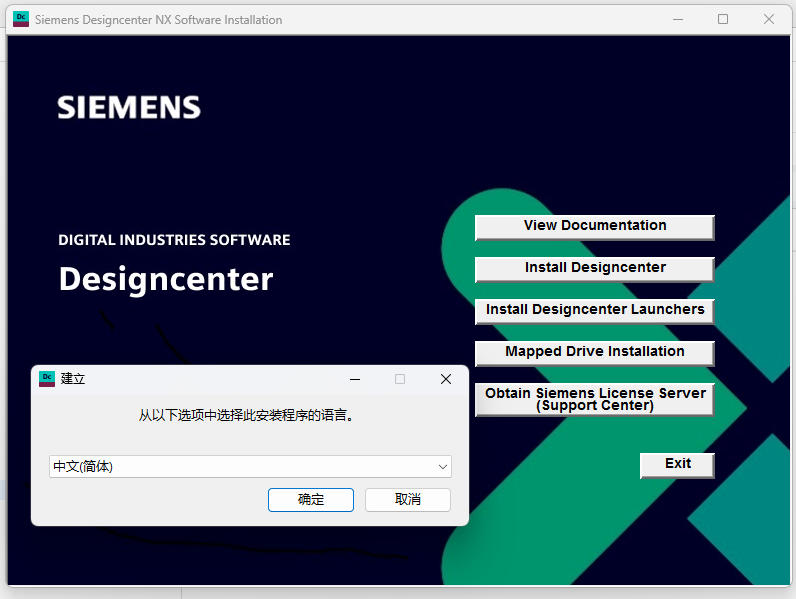Minimize the 建立 dialog

tap(355, 379)
